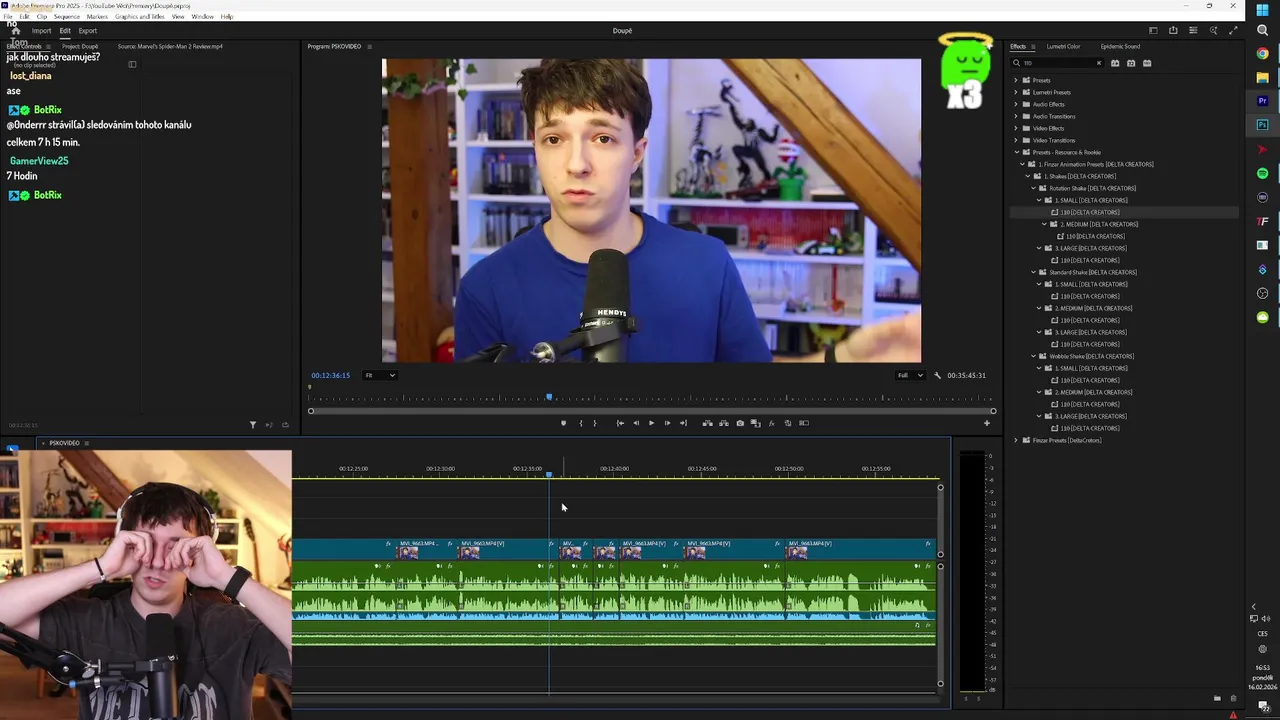Expand the Audio Effects folder

coord(1016,104)
